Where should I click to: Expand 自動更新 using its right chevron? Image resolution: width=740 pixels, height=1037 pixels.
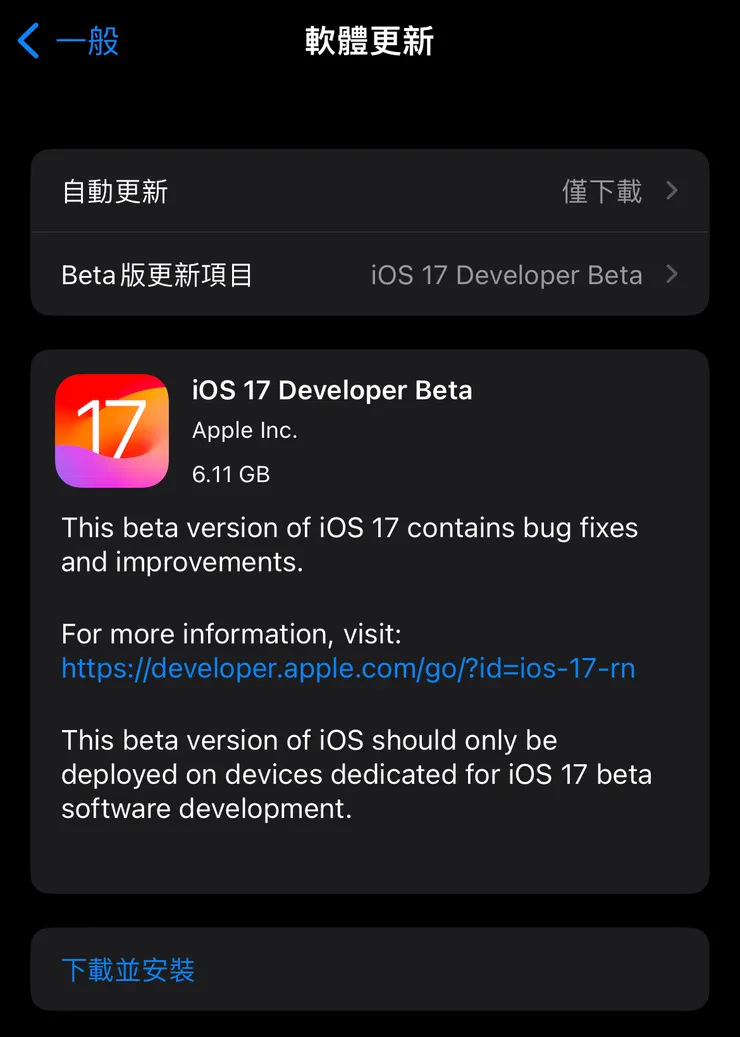(x=672, y=190)
